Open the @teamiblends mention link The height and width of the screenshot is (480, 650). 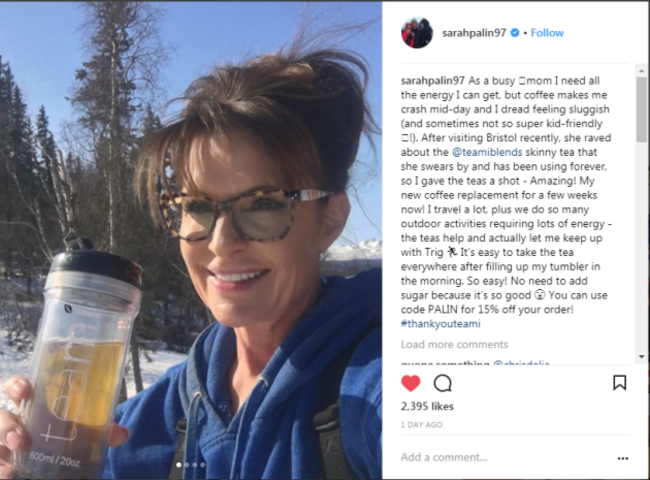point(487,152)
